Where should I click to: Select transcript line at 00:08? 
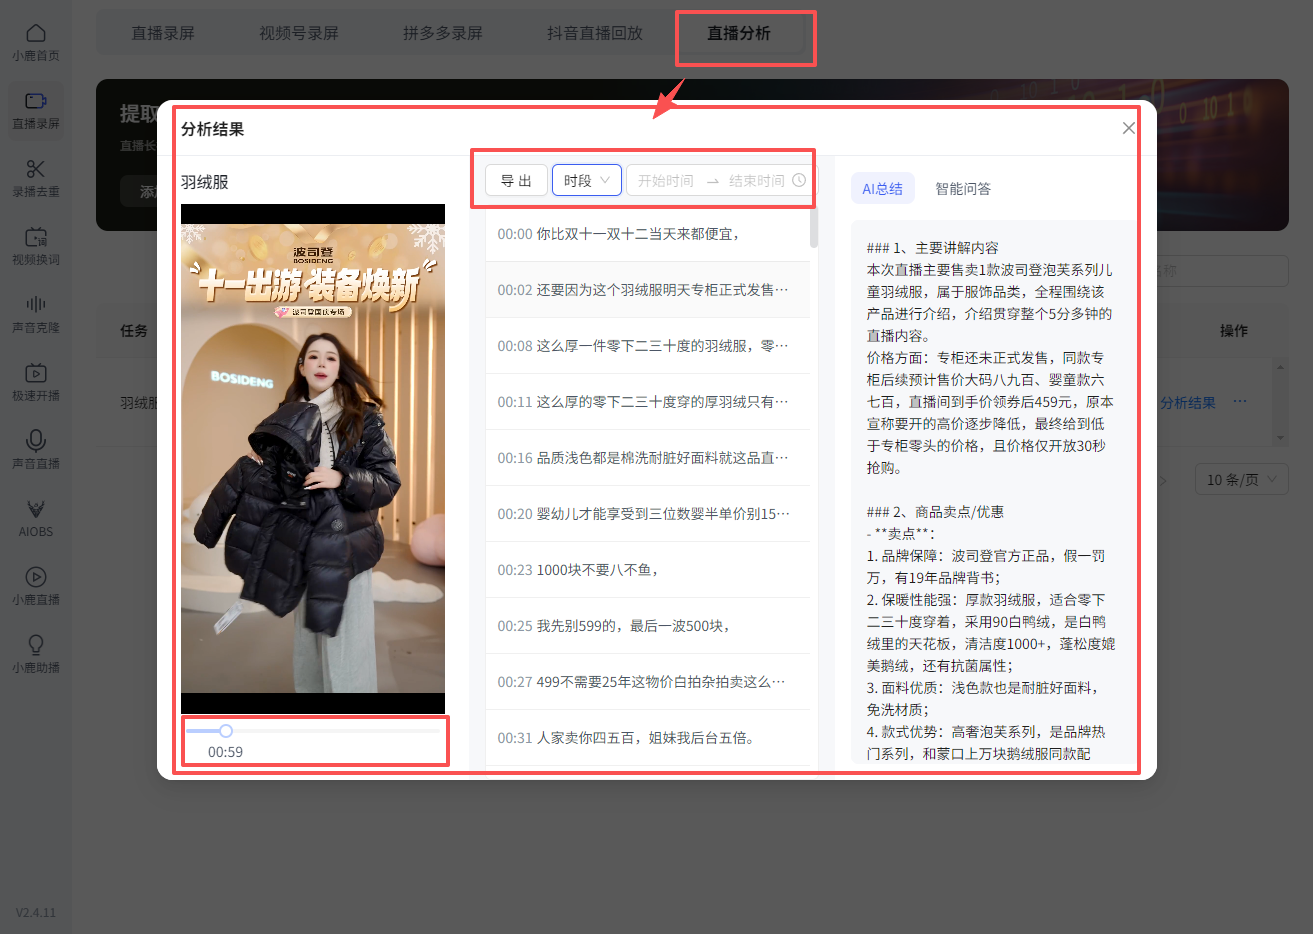point(648,346)
